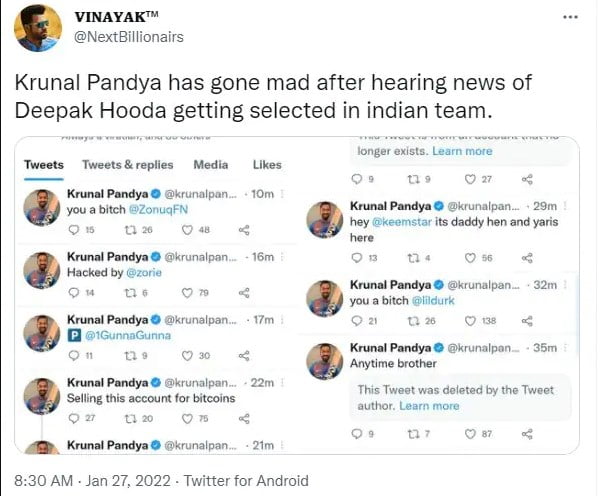The image size is (605, 496).
Task: Click Learn more under the deleted tweet notice
Action: pos(429,406)
